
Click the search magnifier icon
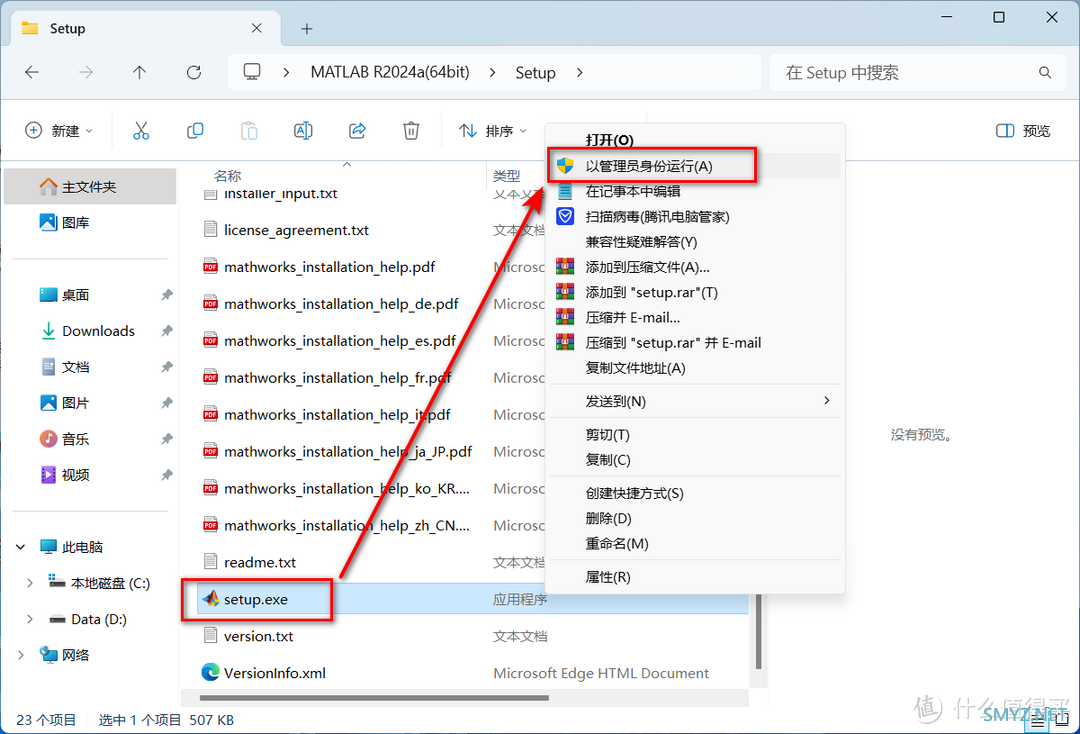[1045, 72]
